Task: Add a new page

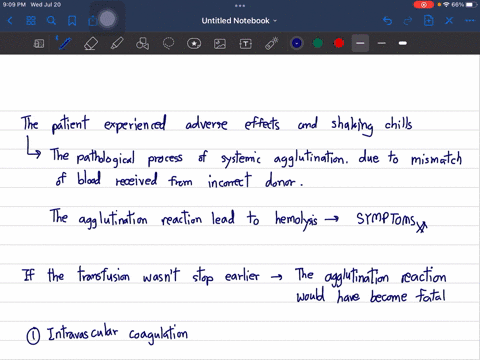Action: coord(428,21)
